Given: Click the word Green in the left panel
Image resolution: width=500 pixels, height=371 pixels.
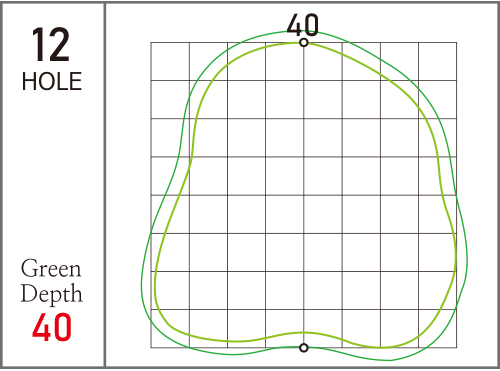Looking at the screenshot, I should [51, 268].
